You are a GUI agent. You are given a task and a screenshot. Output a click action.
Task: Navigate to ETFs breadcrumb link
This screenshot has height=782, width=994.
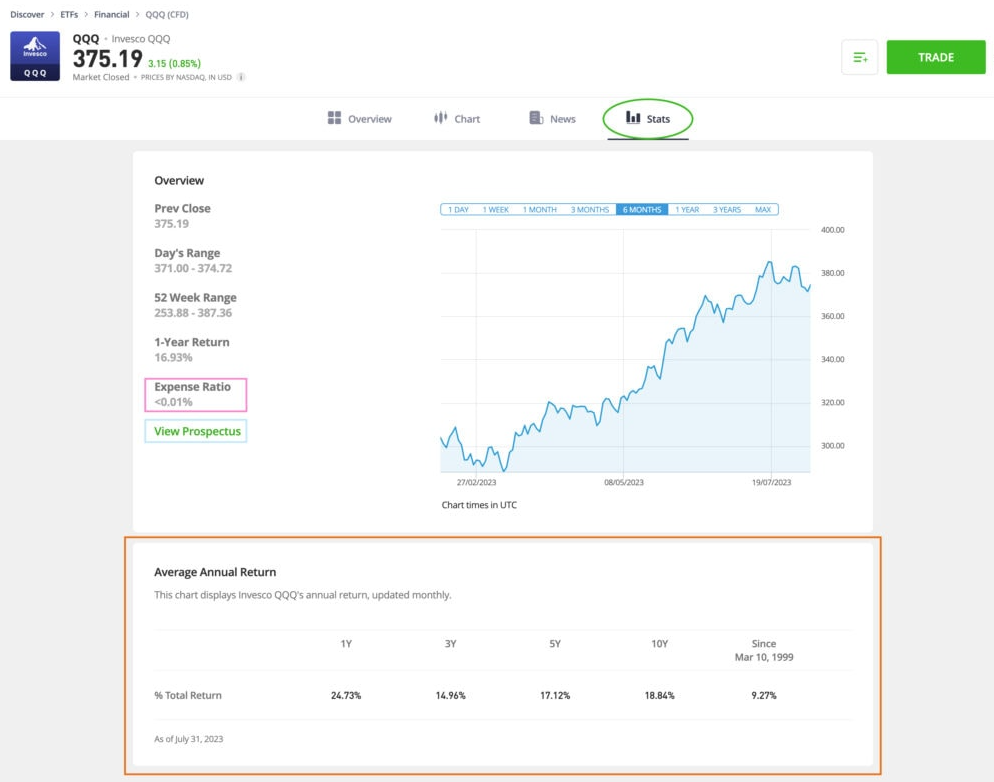(x=69, y=15)
